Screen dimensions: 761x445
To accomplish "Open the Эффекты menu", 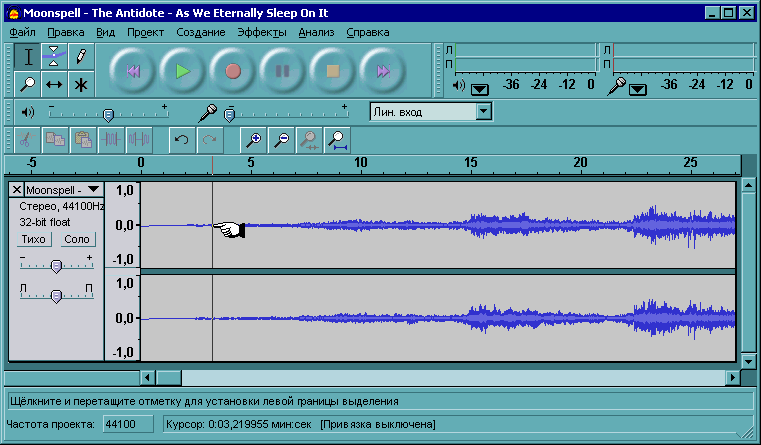I will (262, 33).
